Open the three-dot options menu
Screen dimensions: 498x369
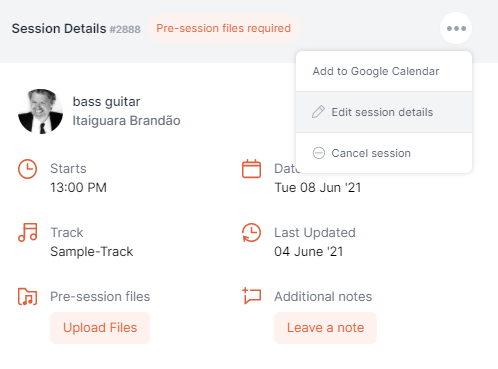click(456, 28)
